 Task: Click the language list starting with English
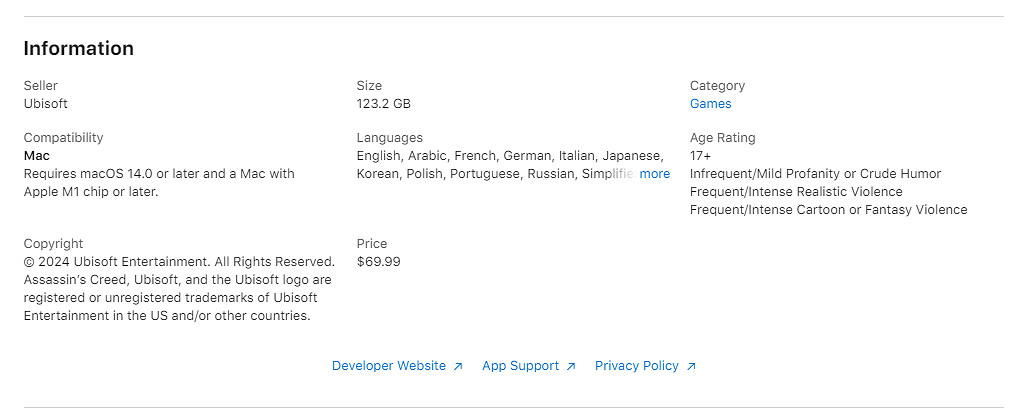[x=509, y=156]
